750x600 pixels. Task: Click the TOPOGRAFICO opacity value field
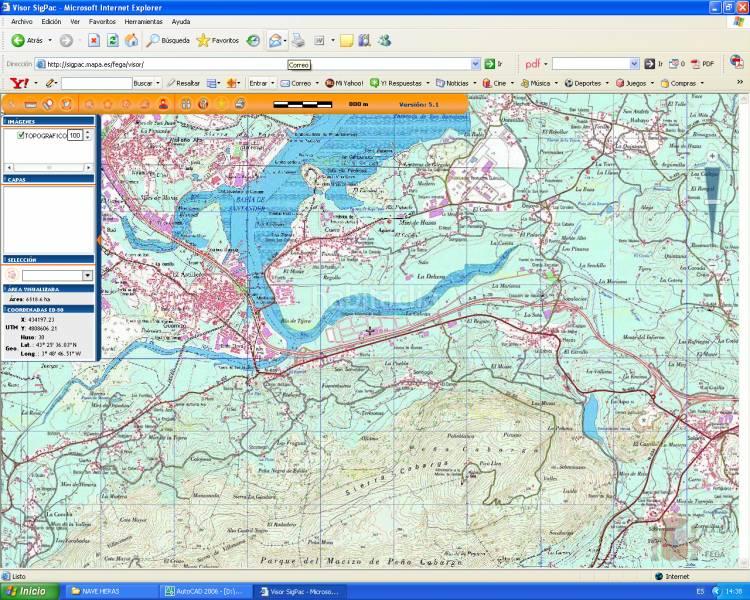pos(74,134)
